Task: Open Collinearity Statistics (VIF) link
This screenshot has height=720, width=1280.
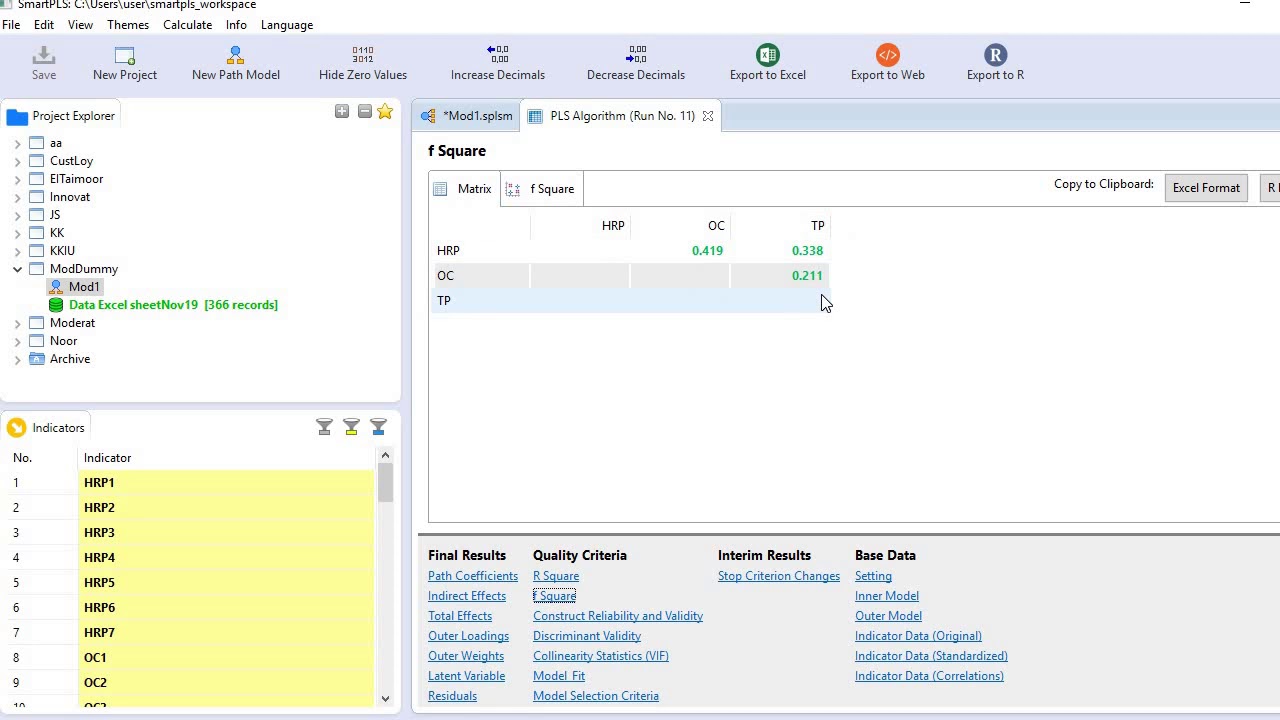Action: tap(601, 656)
